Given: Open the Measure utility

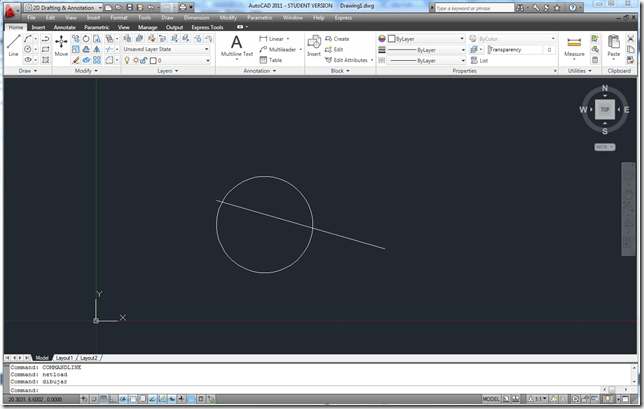Looking at the screenshot, I should tap(574, 46).
